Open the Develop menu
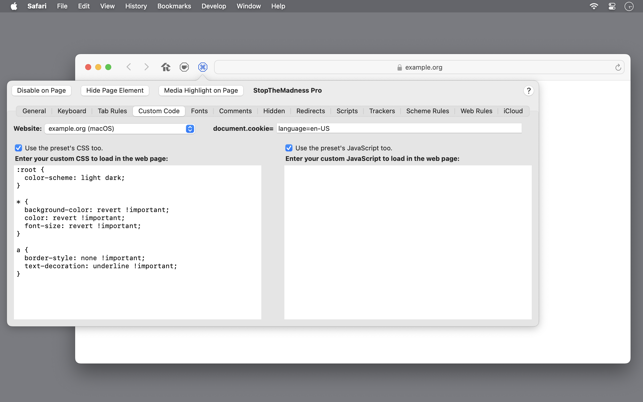 [x=214, y=6]
